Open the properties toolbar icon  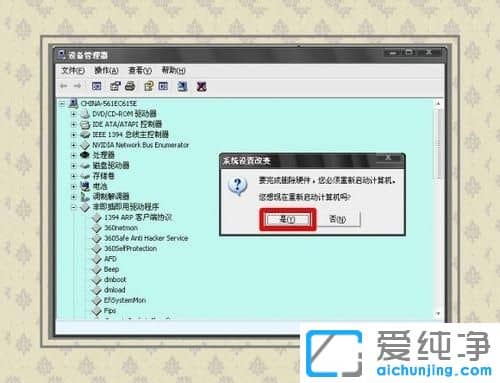point(115,86)
